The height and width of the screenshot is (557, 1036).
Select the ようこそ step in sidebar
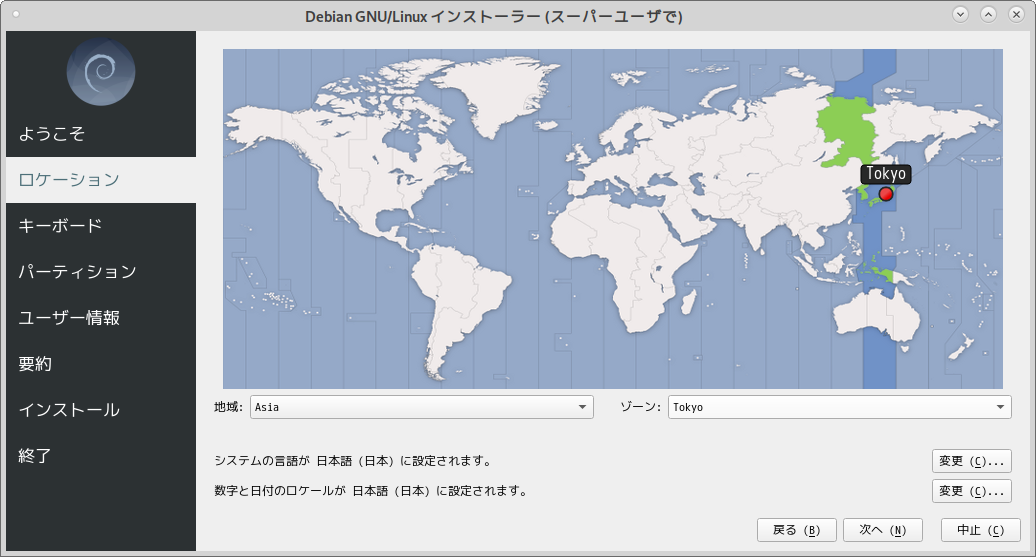point(101,133)
